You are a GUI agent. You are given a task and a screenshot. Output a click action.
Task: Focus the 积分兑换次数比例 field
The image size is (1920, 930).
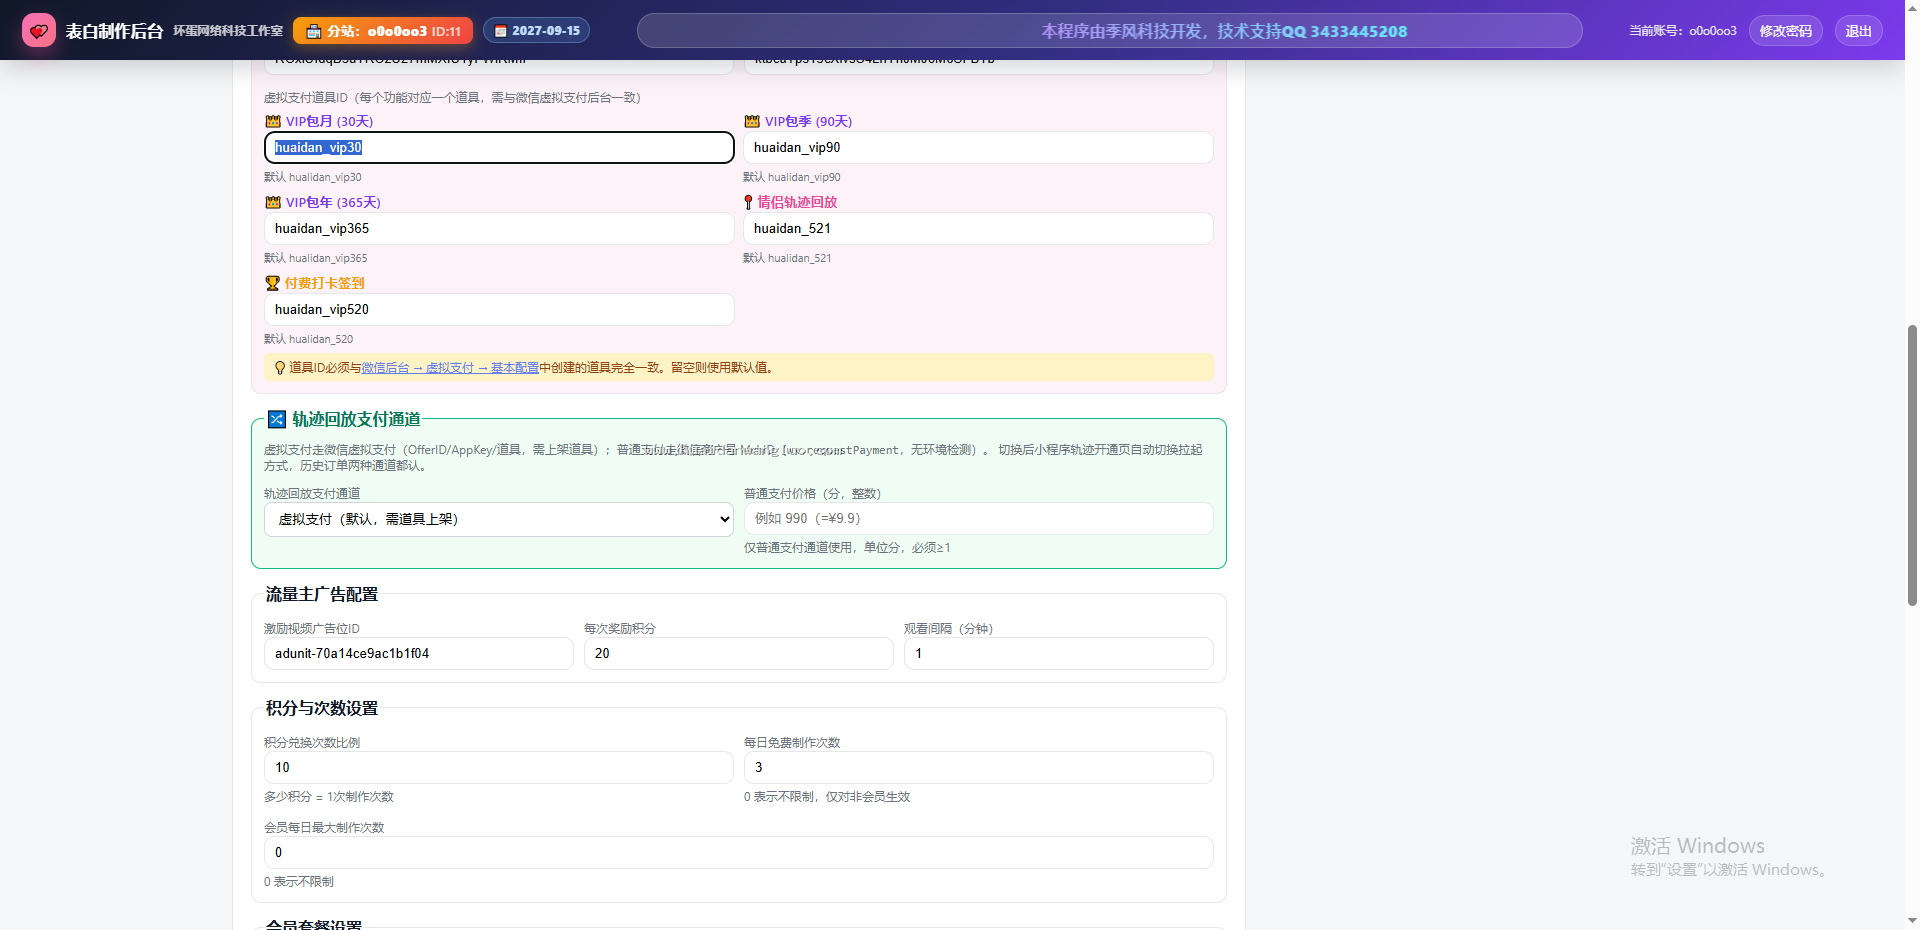(499, 767)
